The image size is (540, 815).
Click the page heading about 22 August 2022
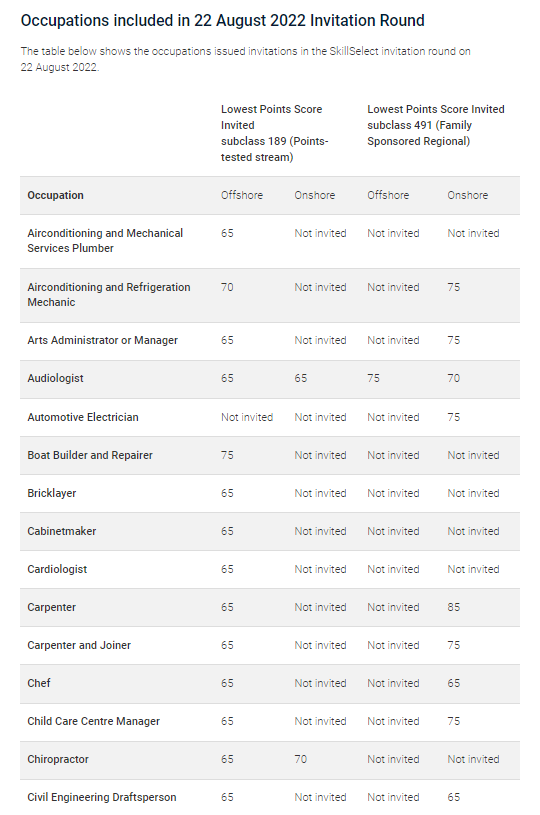[222, 21]
